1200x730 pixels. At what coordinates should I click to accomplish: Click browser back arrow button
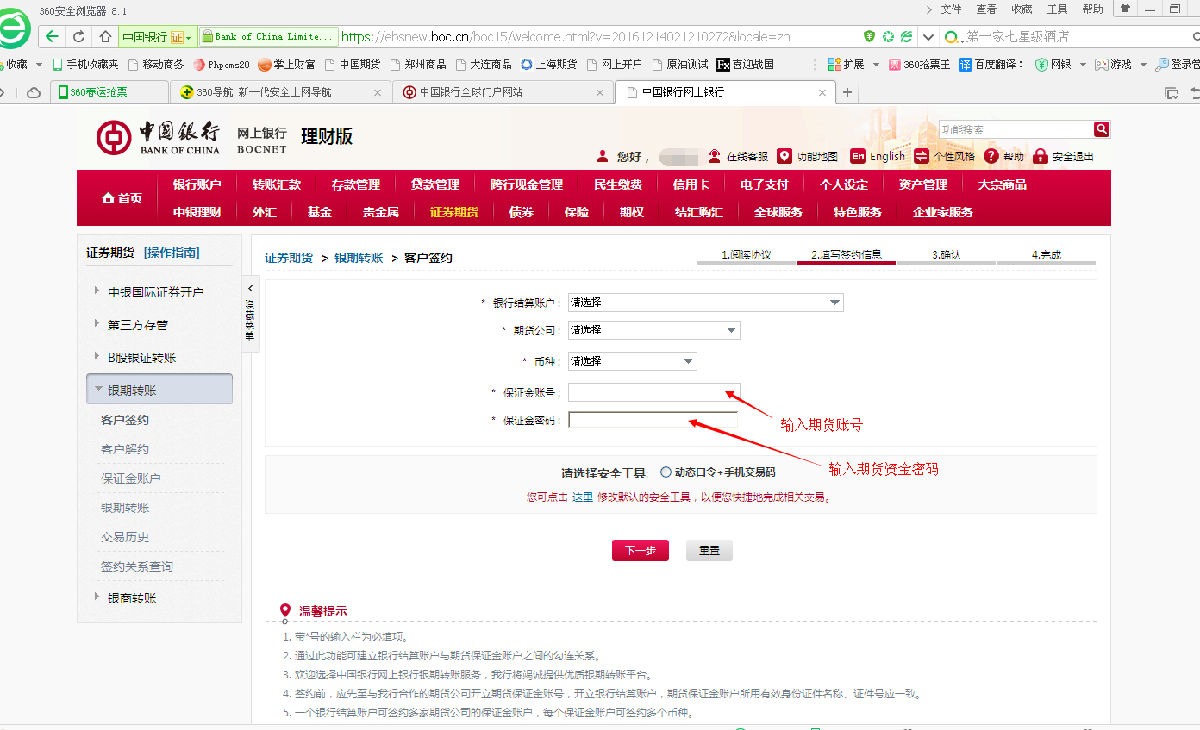click(52, 37)
